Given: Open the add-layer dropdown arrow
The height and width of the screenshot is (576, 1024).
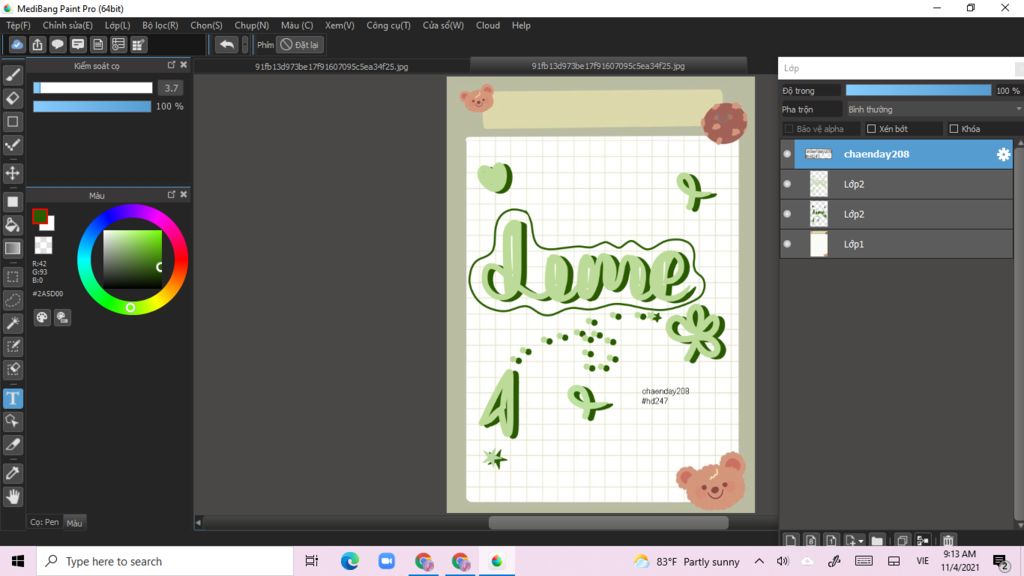Looking at the screenshot, I should (861, 541).
